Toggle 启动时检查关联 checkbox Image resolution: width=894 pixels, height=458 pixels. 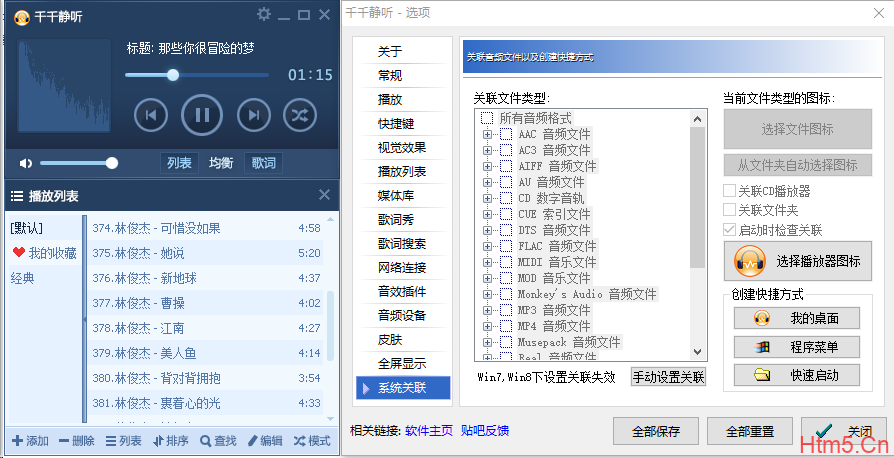click(x=729, y=230)
